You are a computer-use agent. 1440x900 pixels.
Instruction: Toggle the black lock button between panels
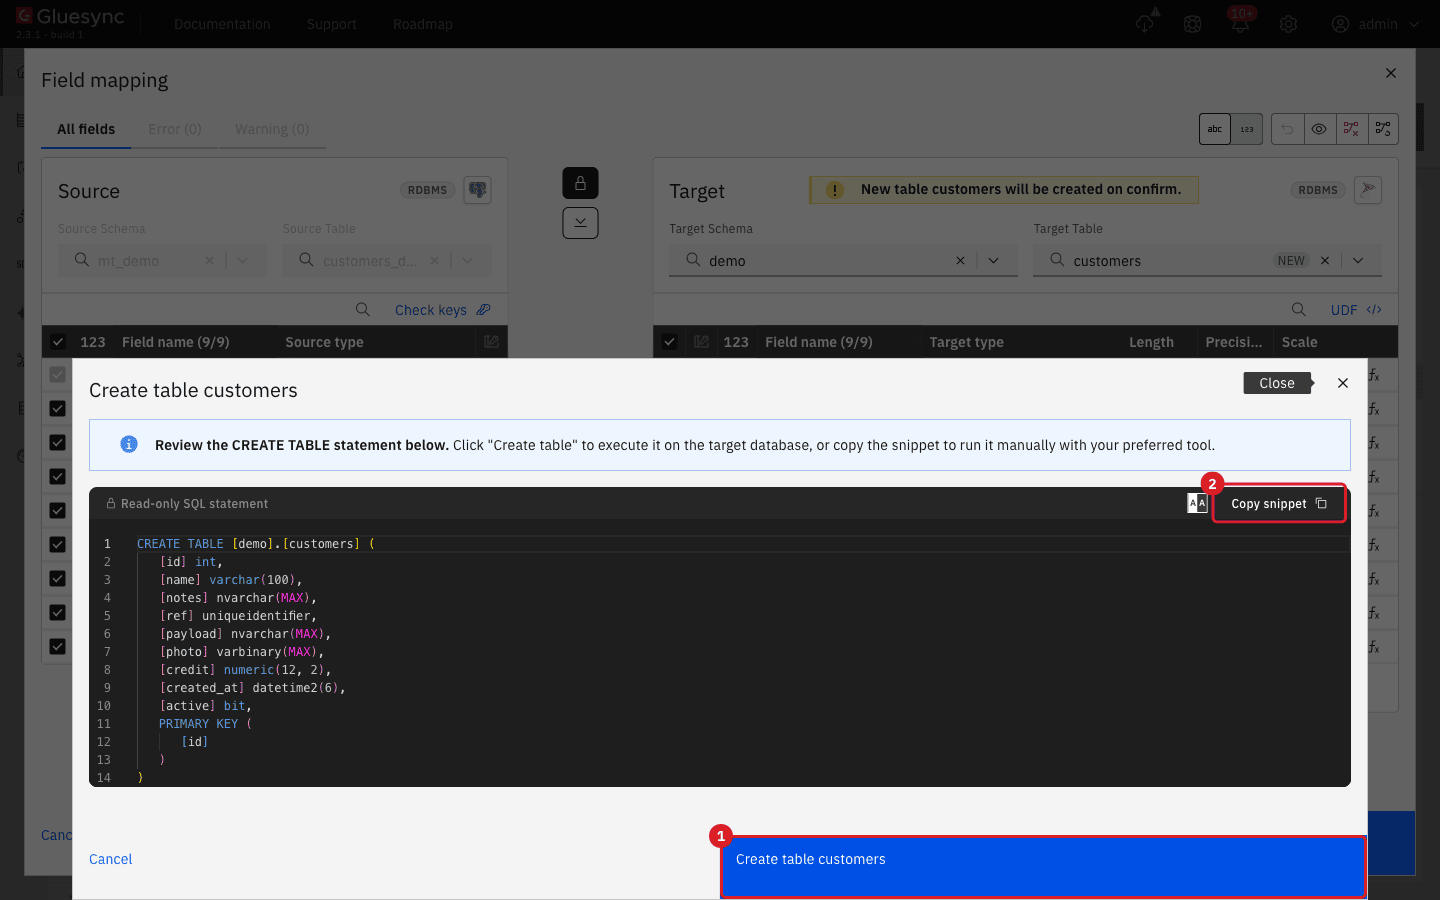pyautogui.click(x=580, y=183)
